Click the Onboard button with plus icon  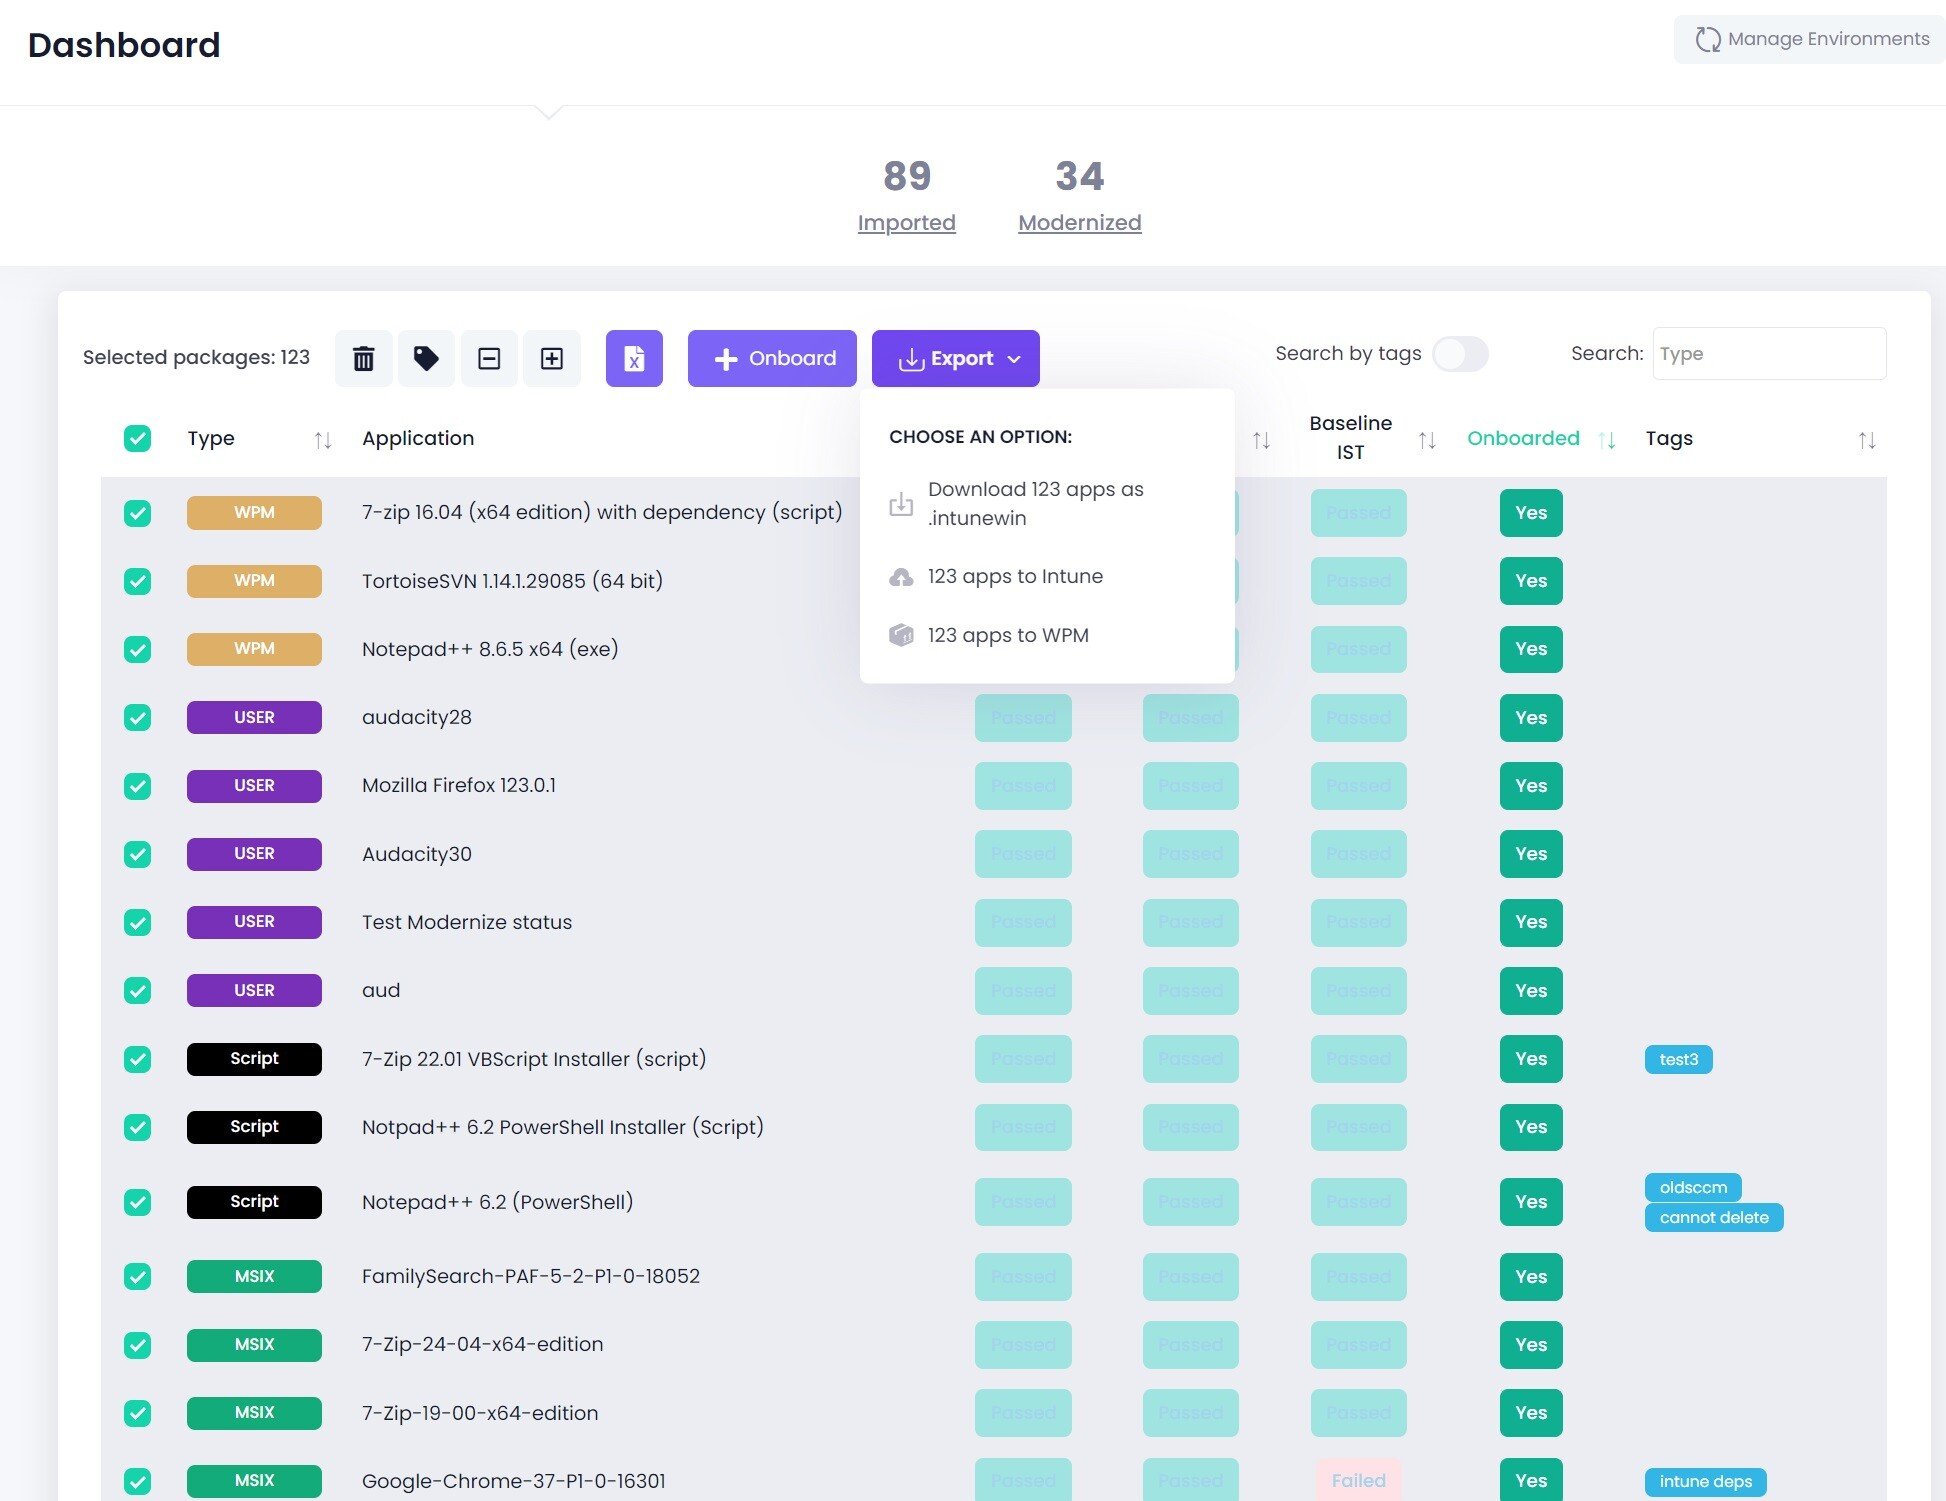(773, 358)
